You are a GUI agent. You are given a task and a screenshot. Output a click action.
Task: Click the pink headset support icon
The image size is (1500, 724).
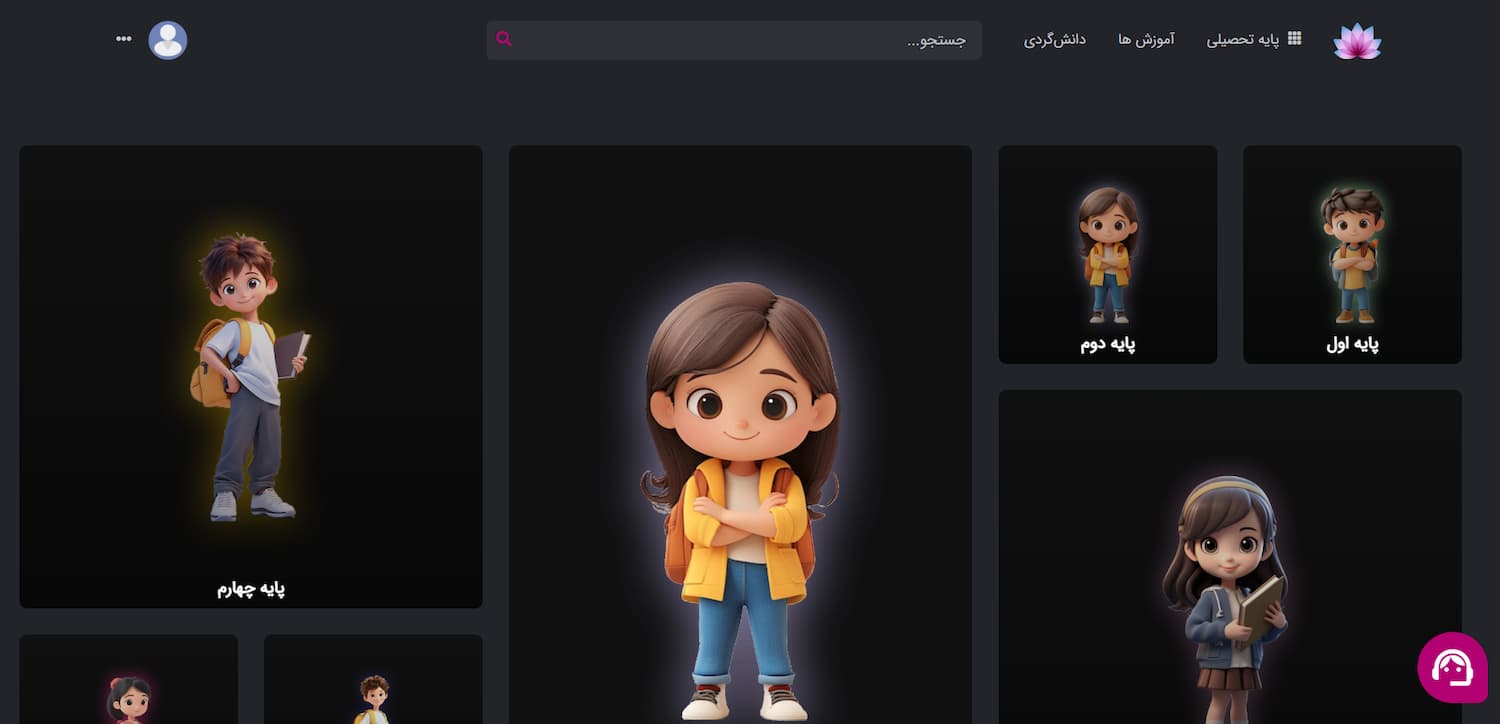coord(1452,668)
